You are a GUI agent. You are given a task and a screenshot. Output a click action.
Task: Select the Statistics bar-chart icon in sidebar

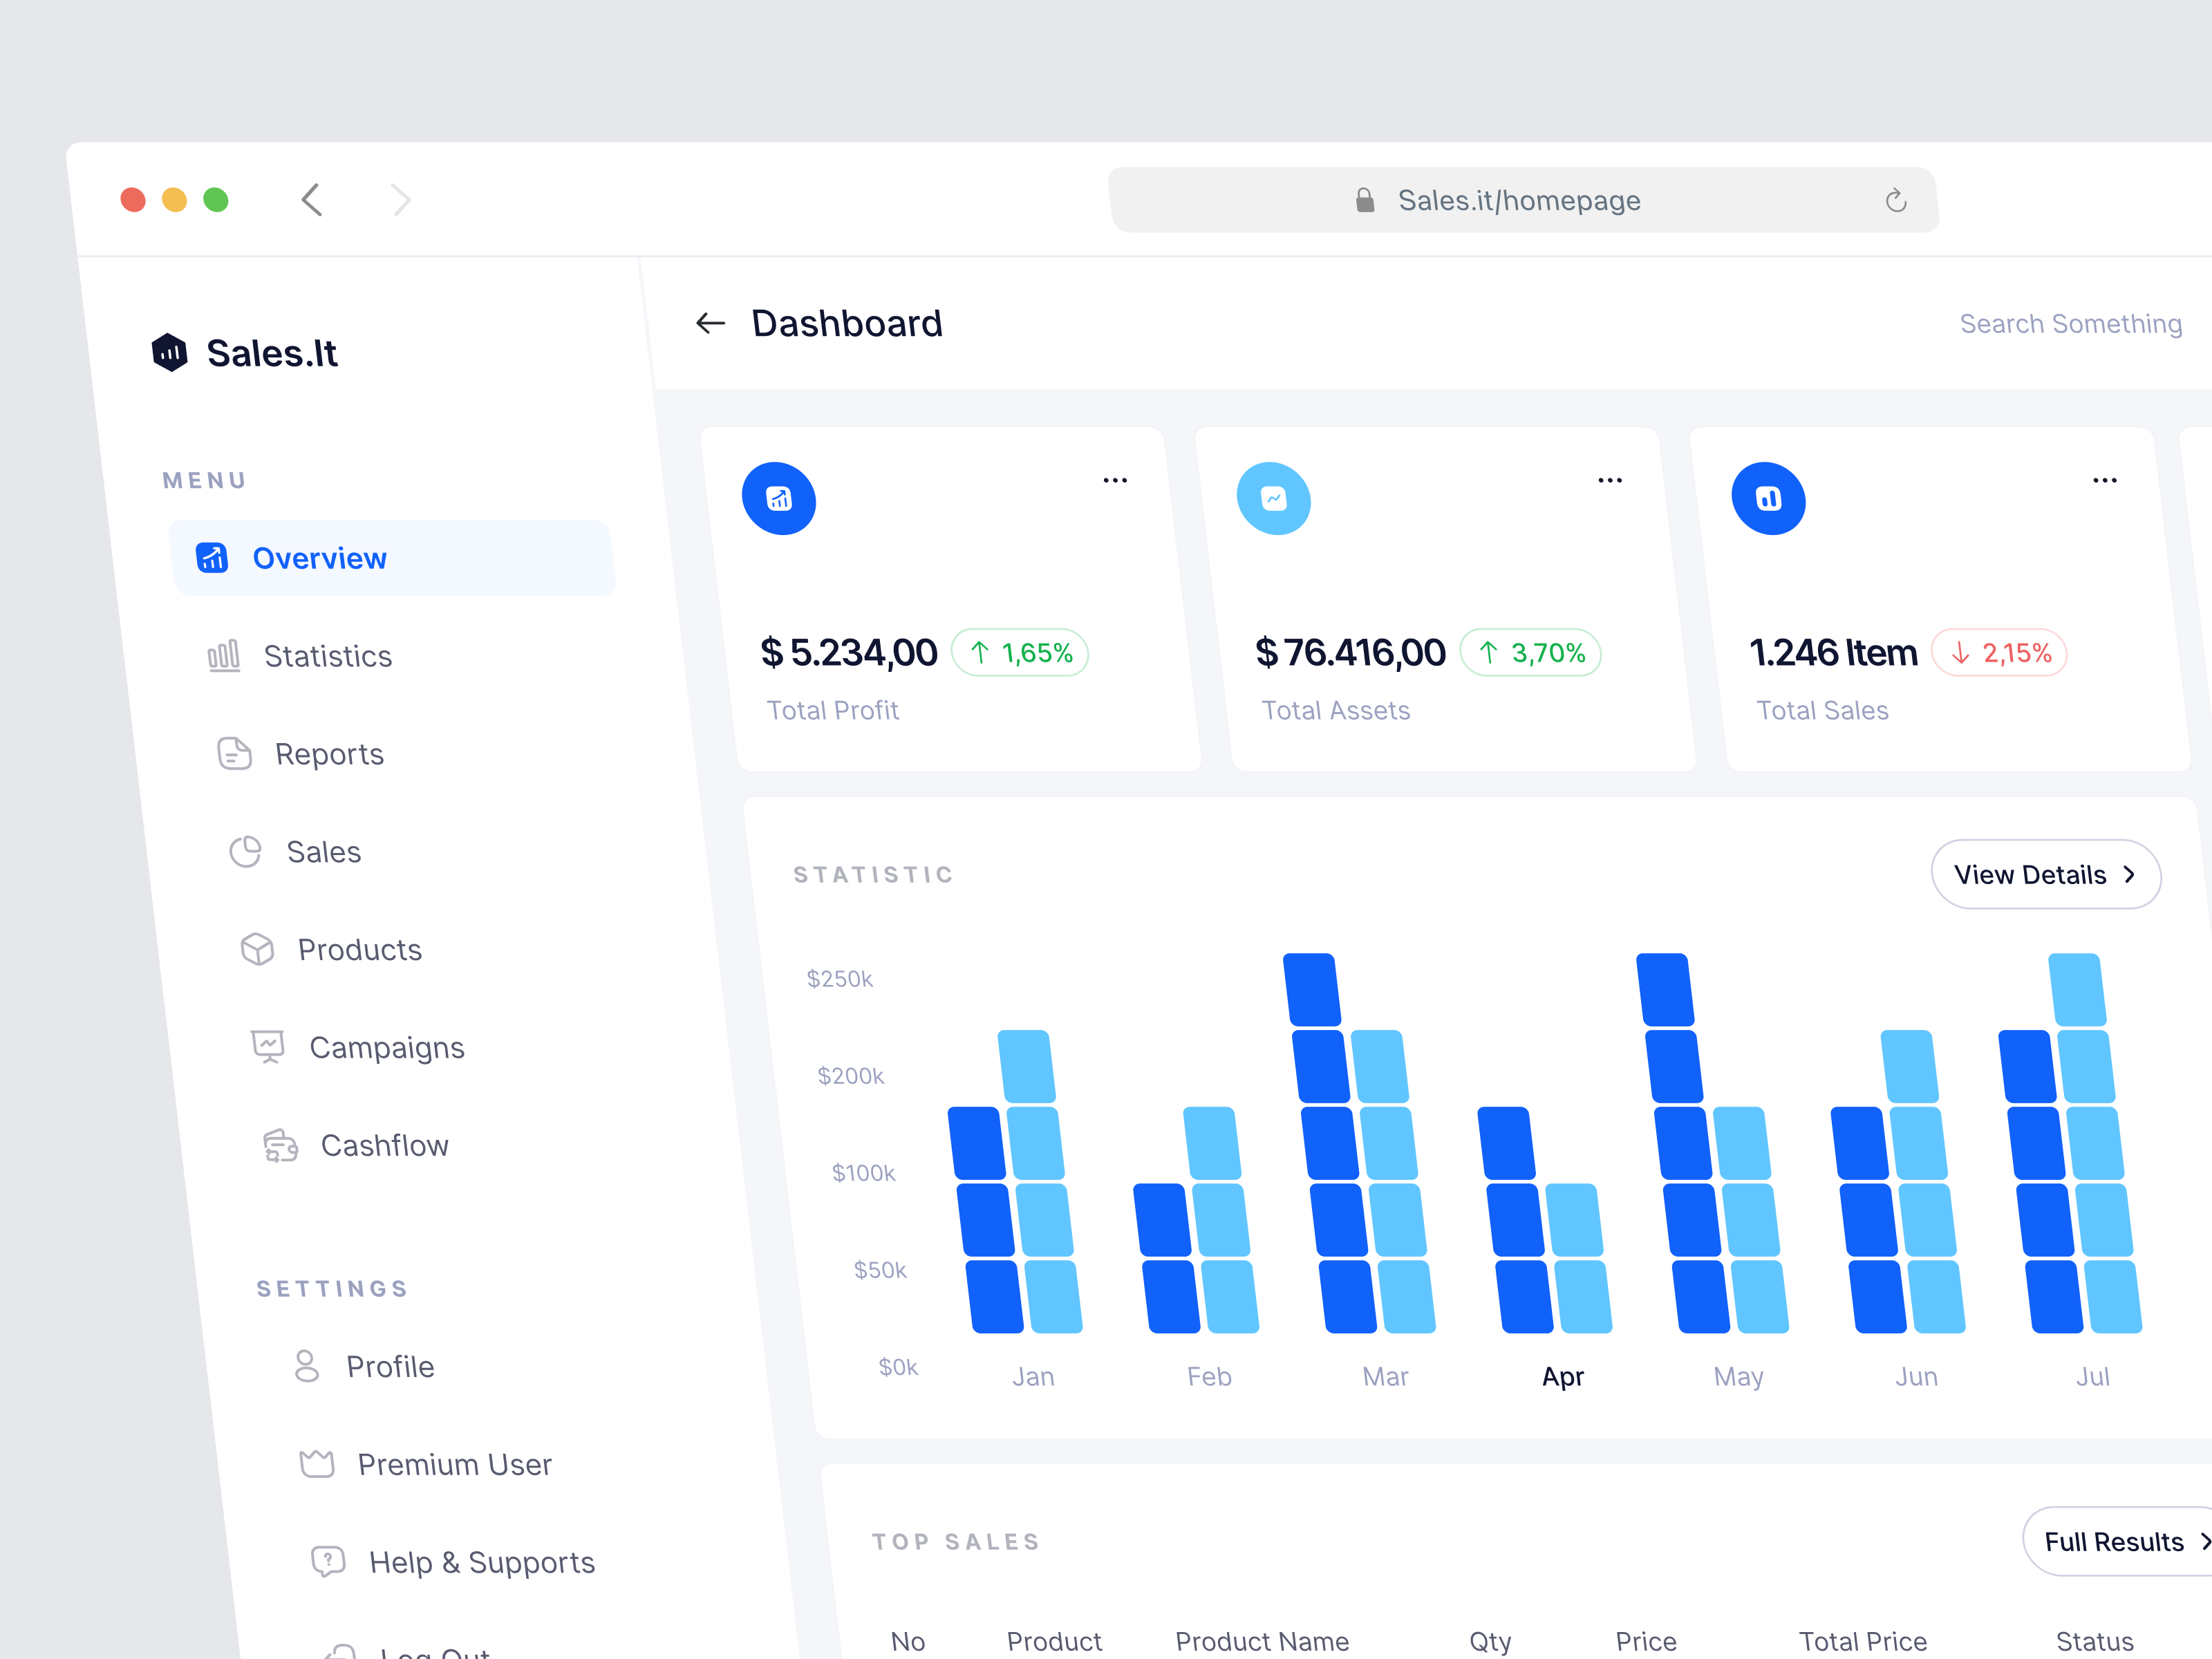point(223,655)
